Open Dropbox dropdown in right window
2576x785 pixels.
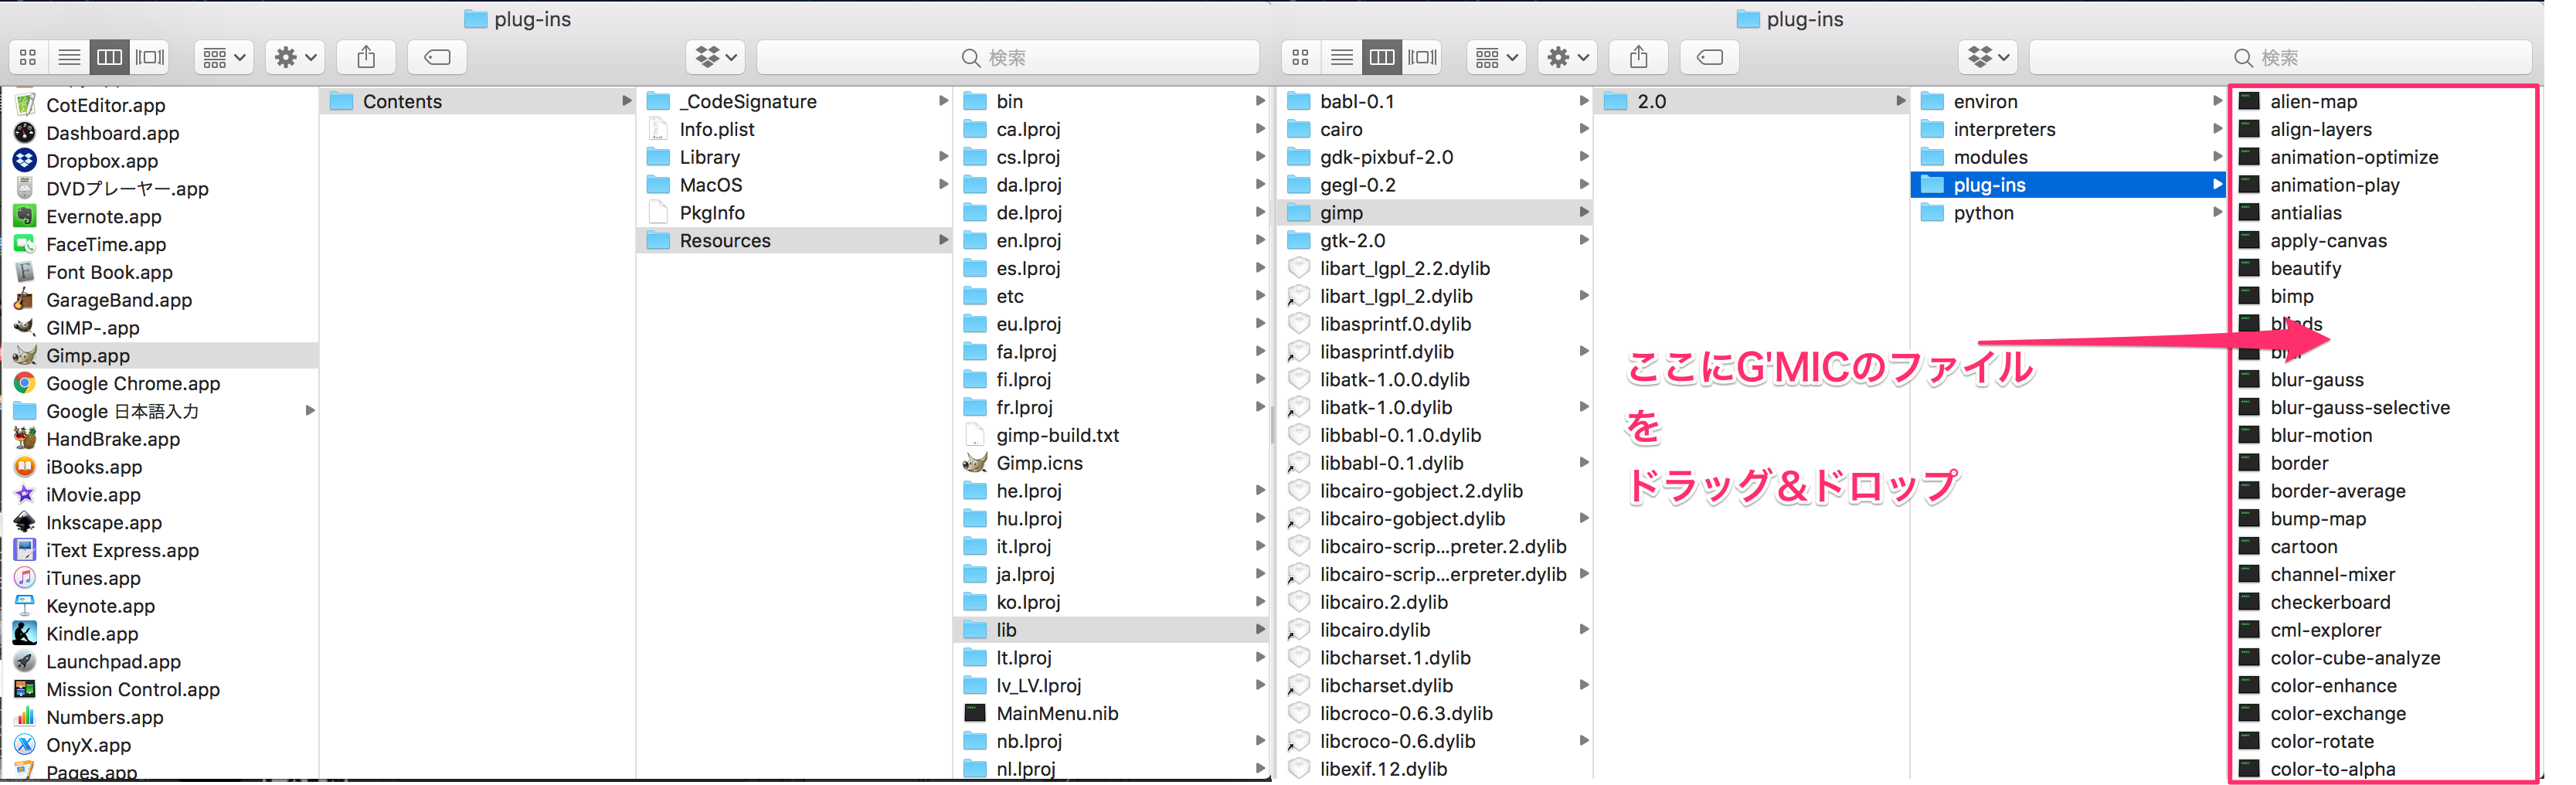1988,58
